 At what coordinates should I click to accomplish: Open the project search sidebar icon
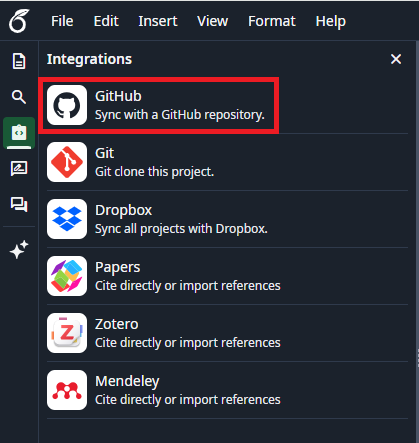(19, 97)
